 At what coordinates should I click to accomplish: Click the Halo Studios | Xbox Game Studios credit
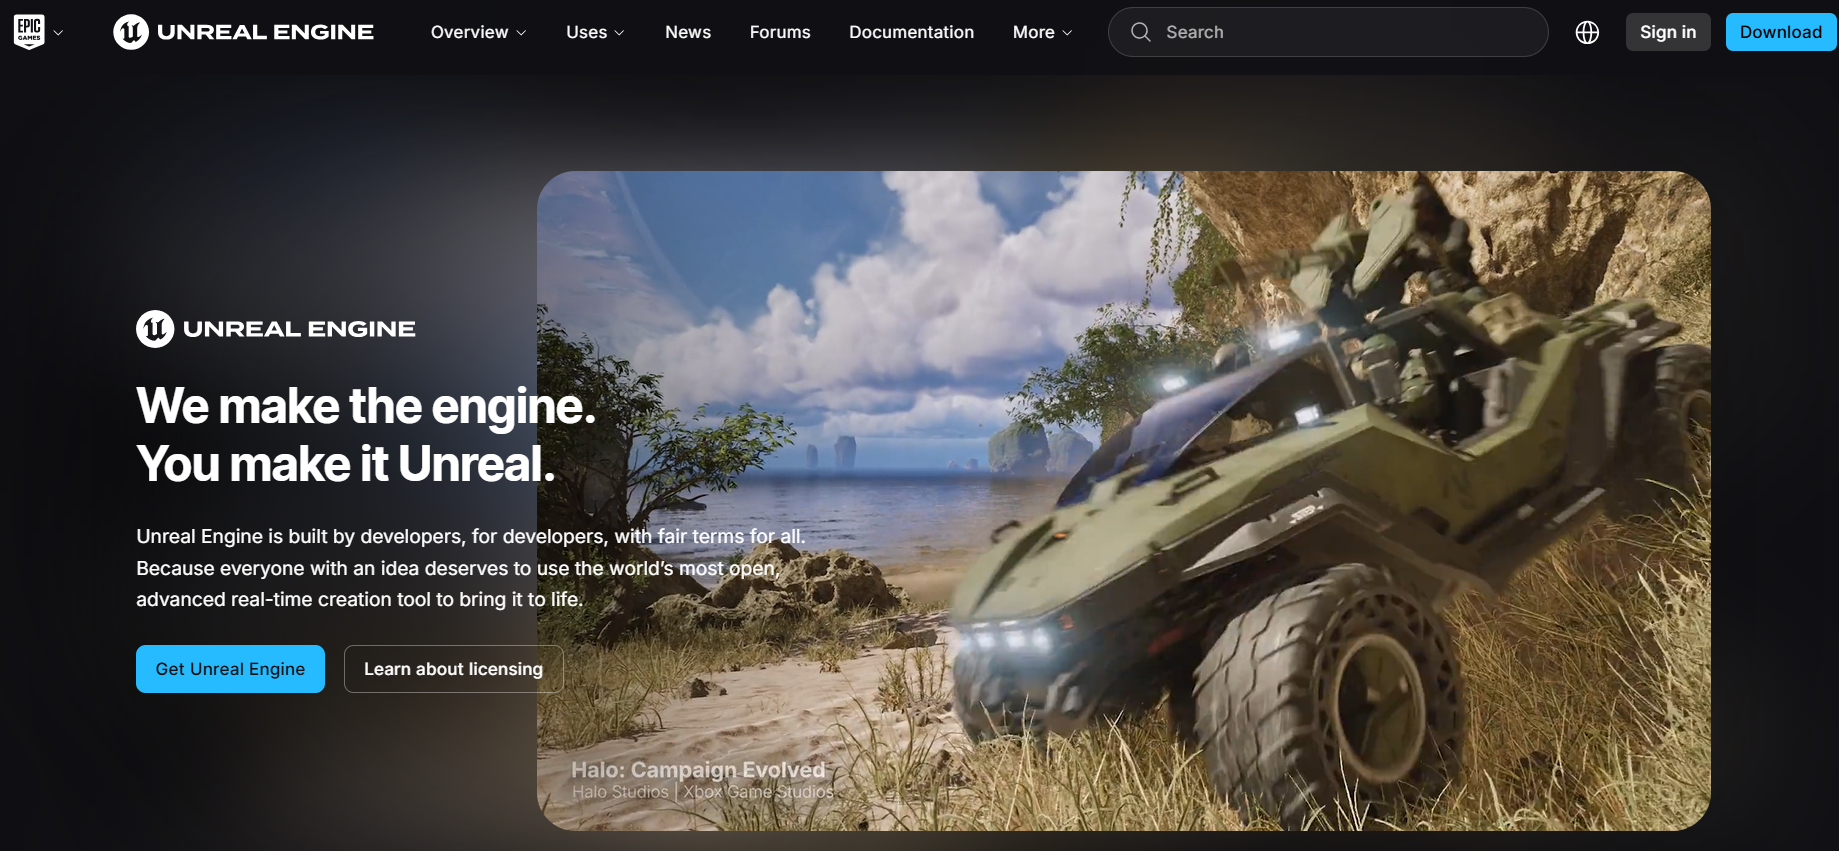[x=702, y=792]
